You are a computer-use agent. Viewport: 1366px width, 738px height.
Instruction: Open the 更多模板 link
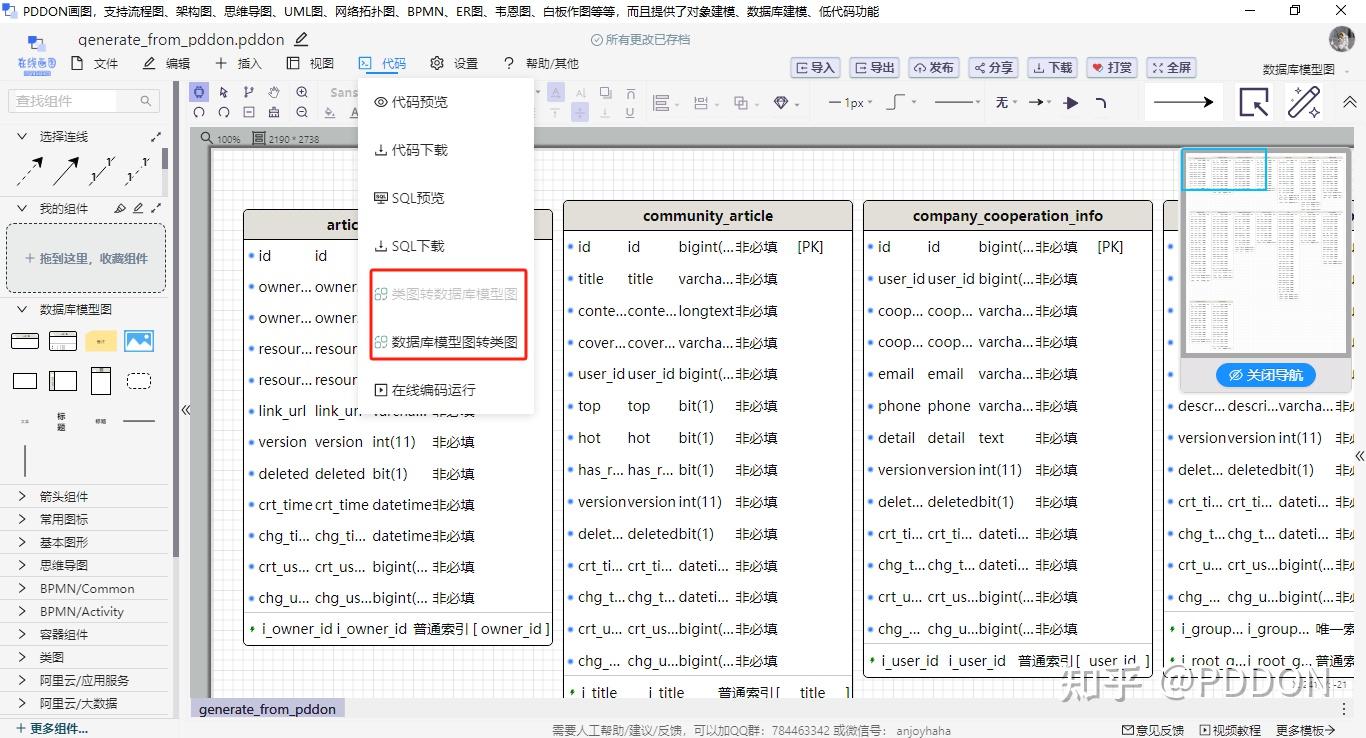[1306, 730]
